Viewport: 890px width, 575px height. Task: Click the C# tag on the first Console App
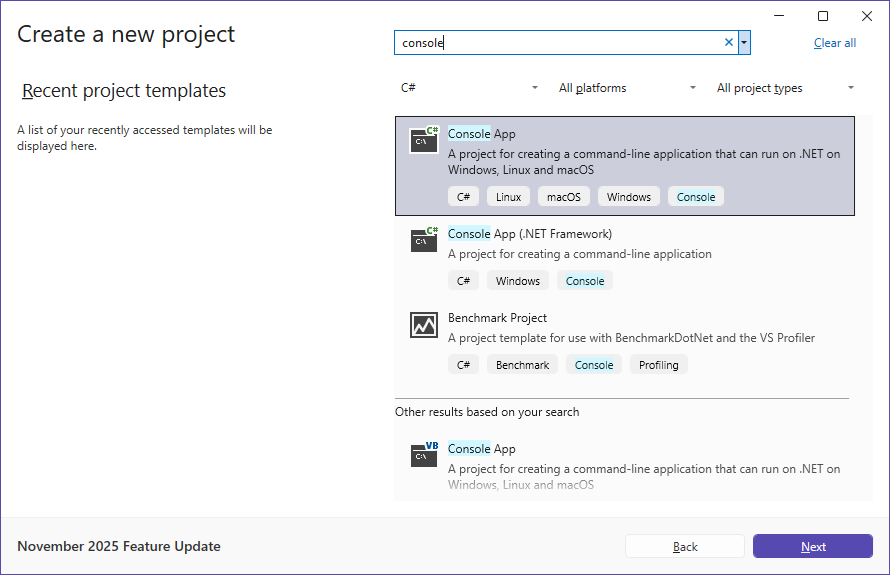coord(463,197)
